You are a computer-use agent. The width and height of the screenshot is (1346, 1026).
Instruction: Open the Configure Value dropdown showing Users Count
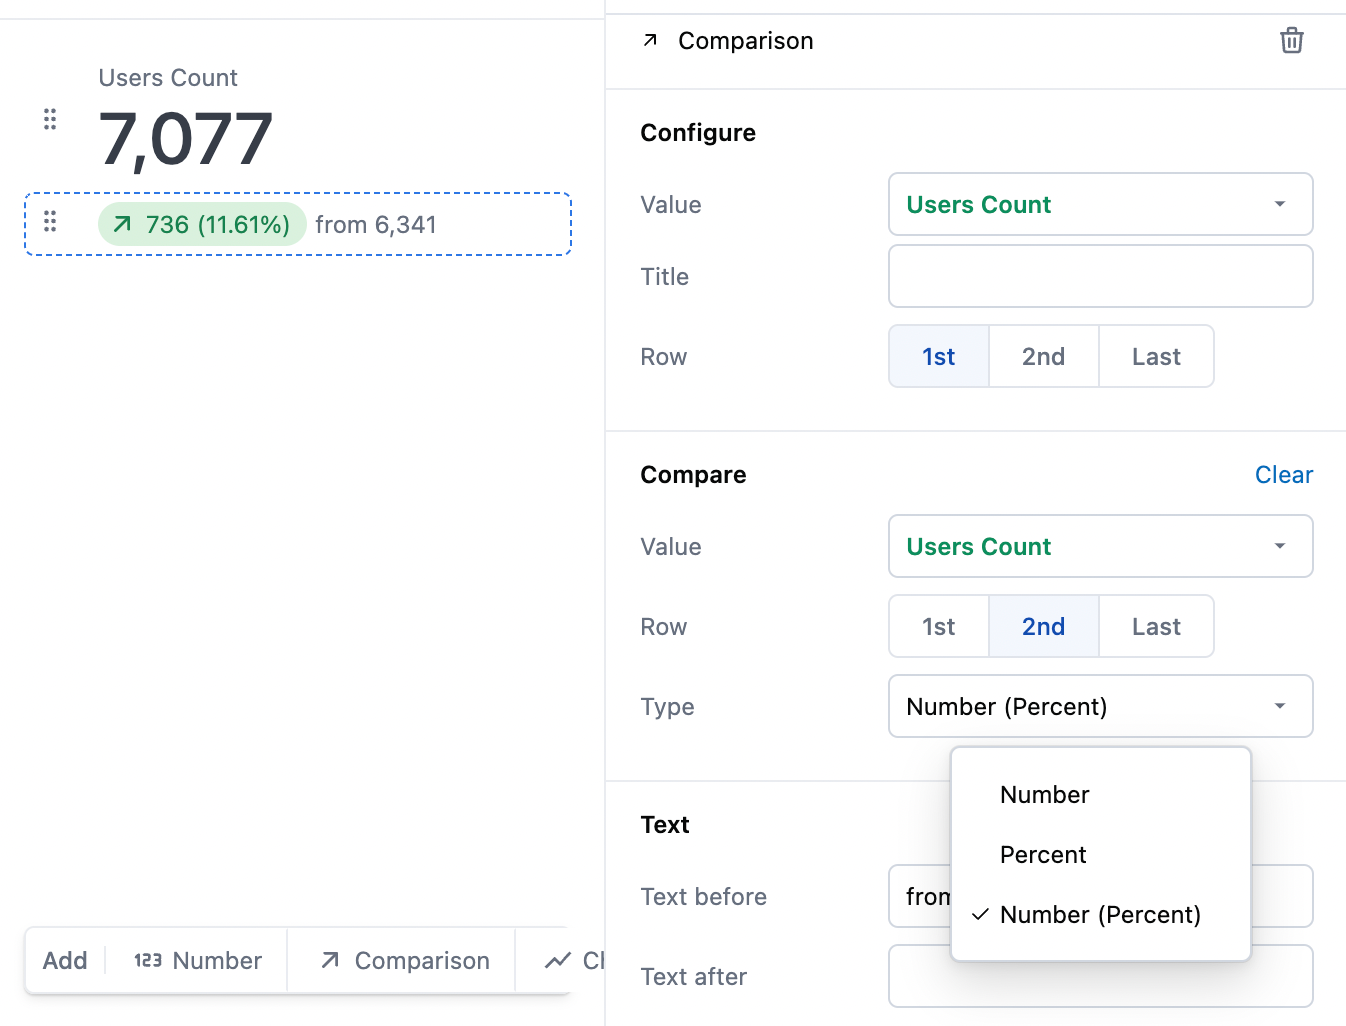[1100, 204]
